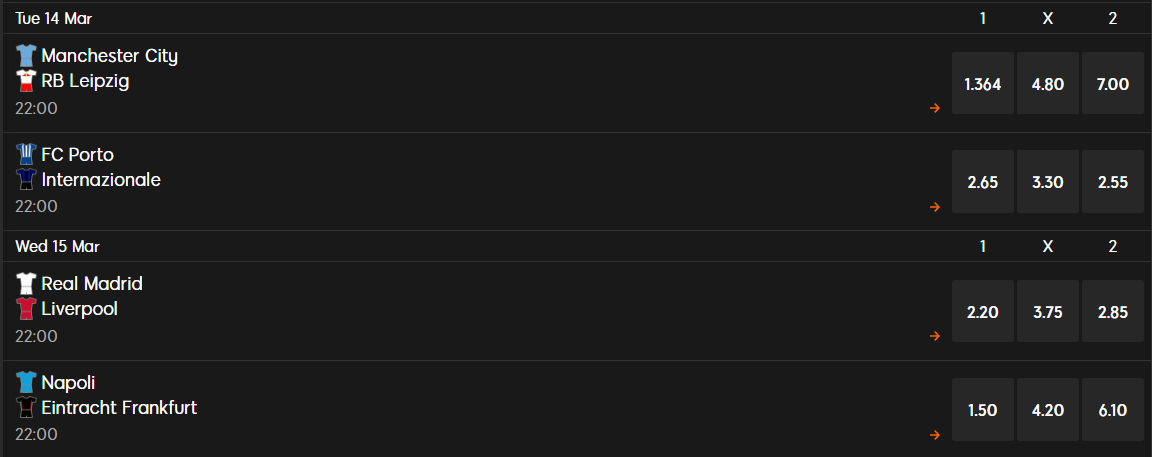Image resolution: width=1152 pixels, height=457 pixels.
Task: Select Internazionale win odds 2.55
Action: click(1113, 181)
